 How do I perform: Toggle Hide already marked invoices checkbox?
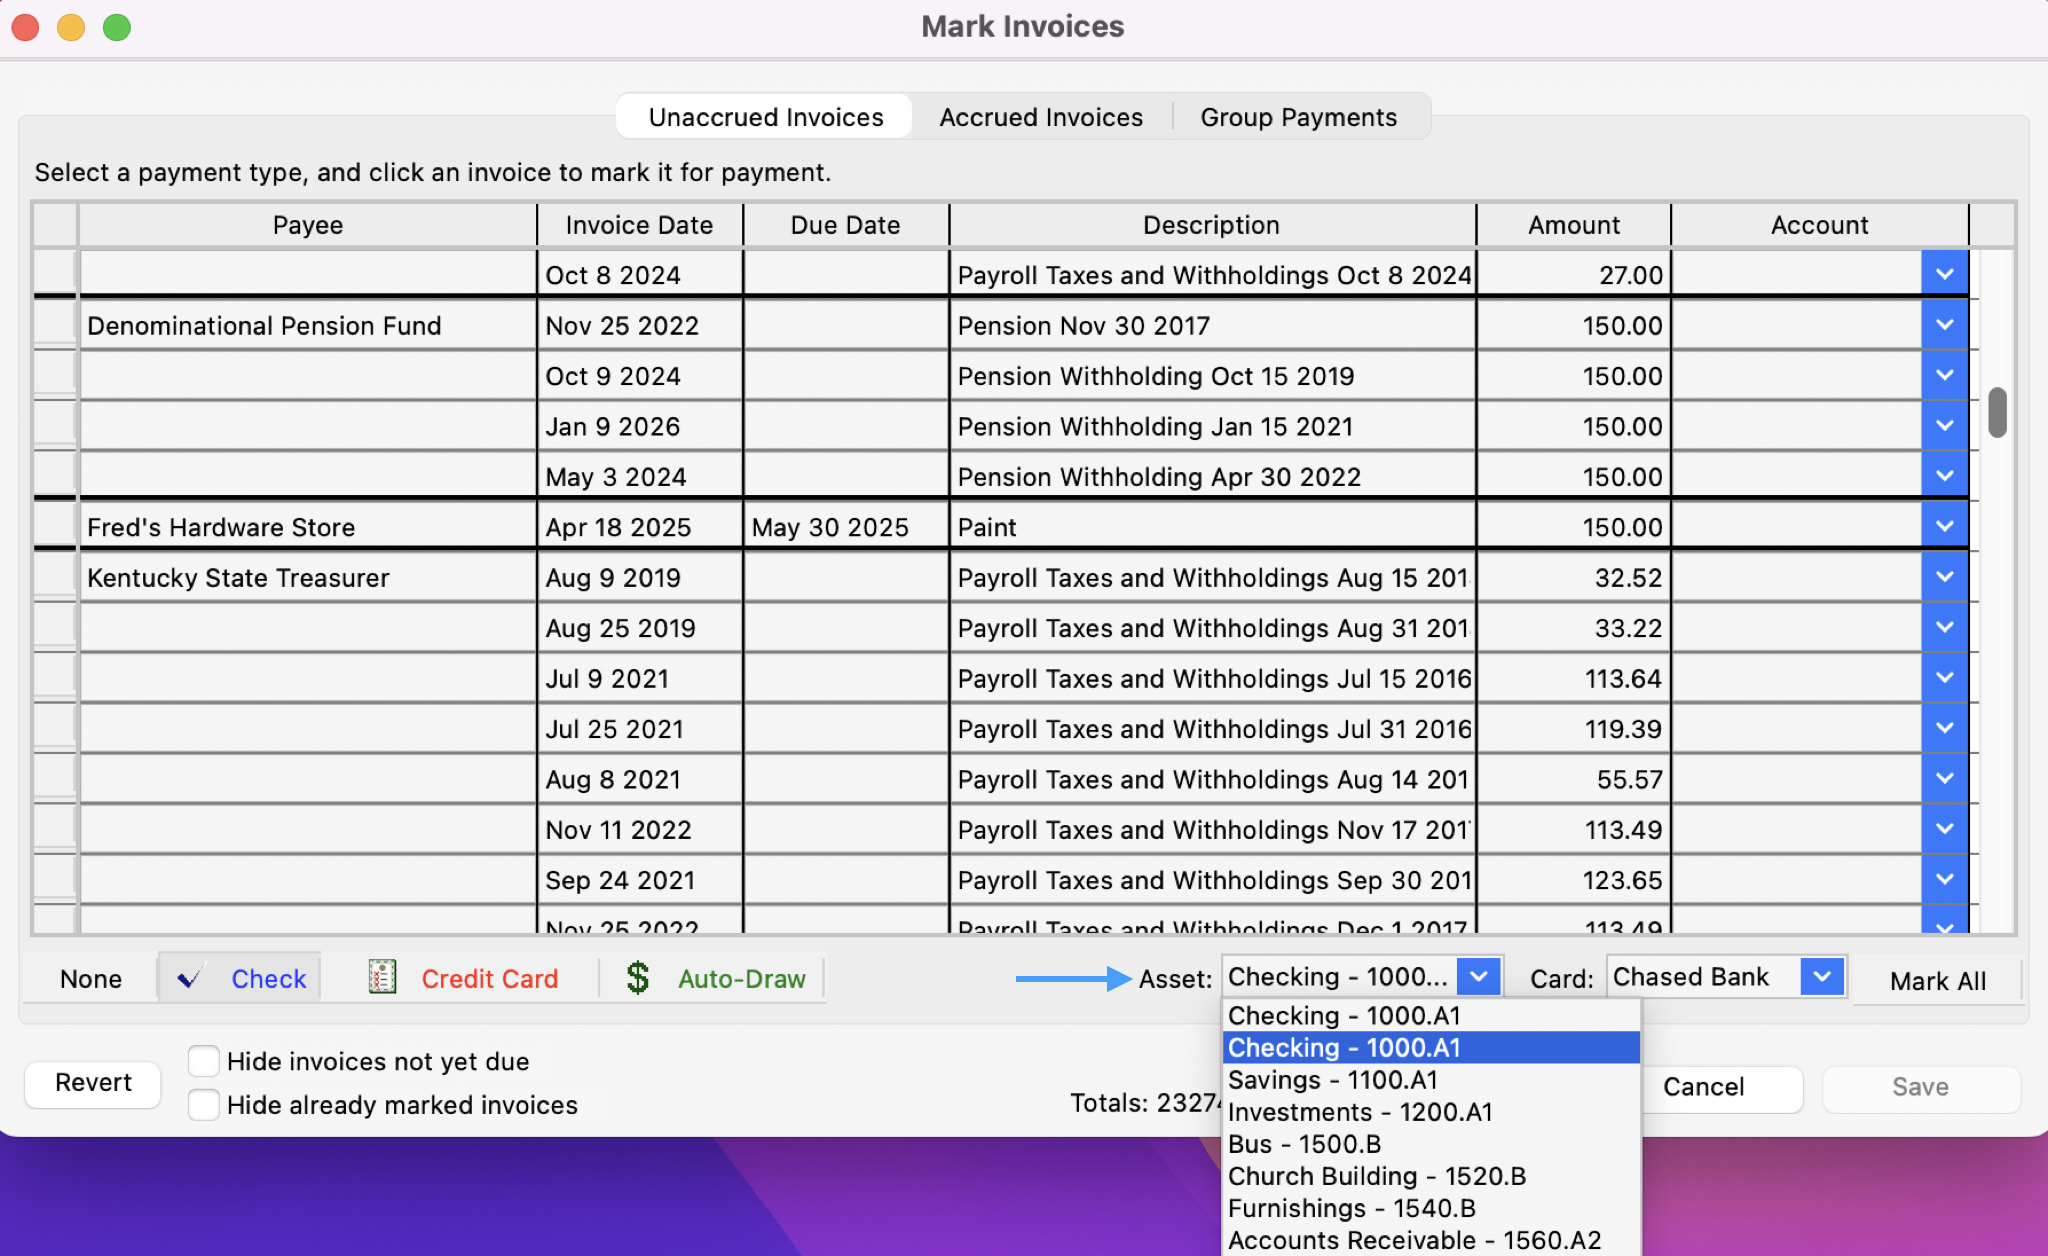(x=204, y=1105)
